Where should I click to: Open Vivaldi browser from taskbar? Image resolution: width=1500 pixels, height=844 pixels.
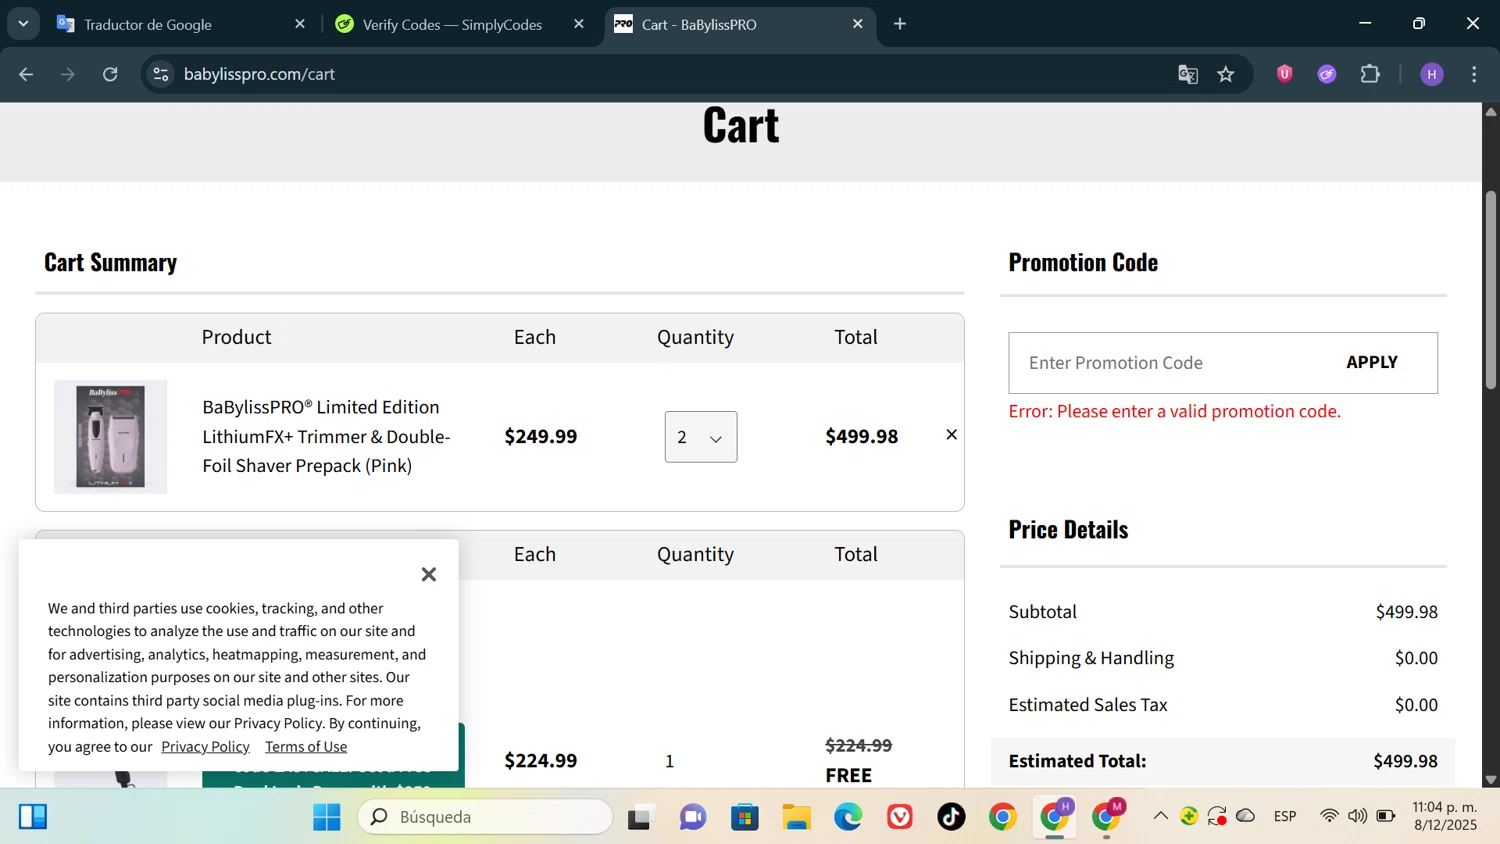(x=900, y=817)
